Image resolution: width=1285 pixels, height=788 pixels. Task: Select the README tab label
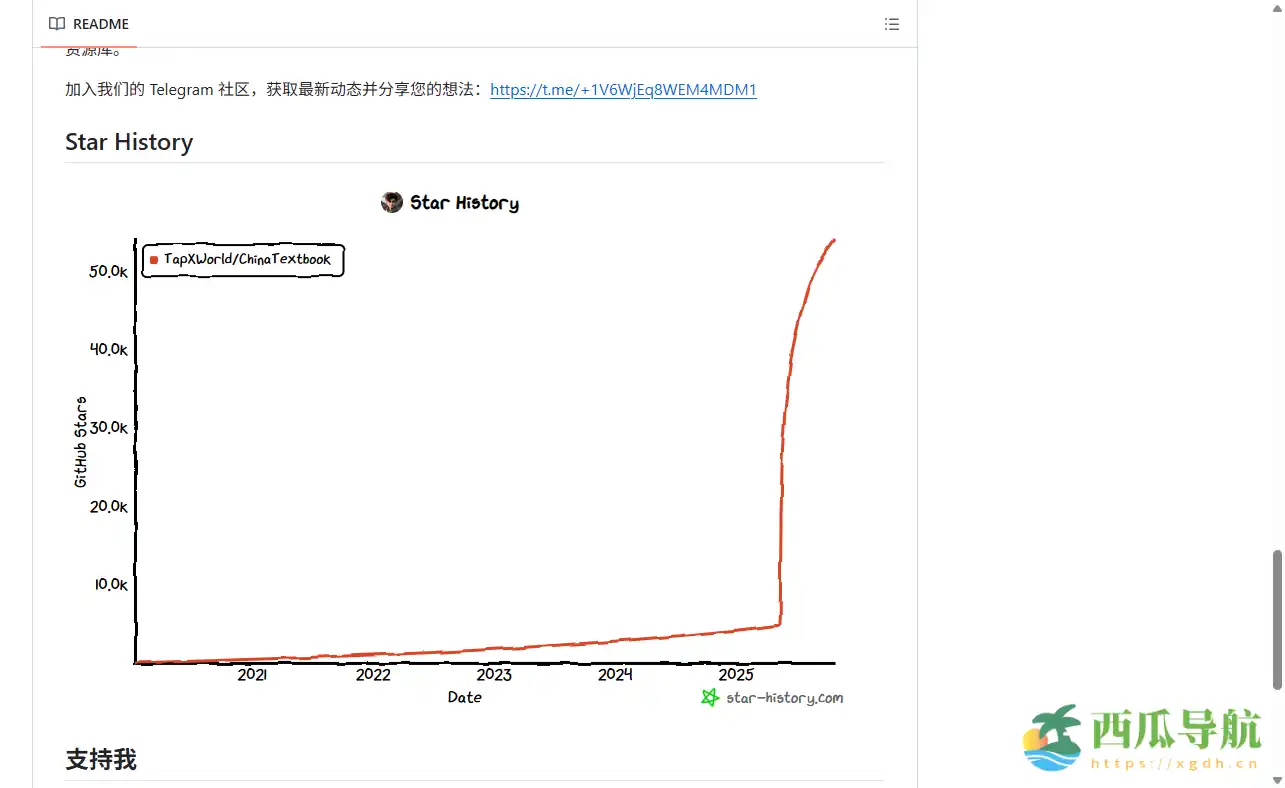pyautogui.click(x=101, y=24)
